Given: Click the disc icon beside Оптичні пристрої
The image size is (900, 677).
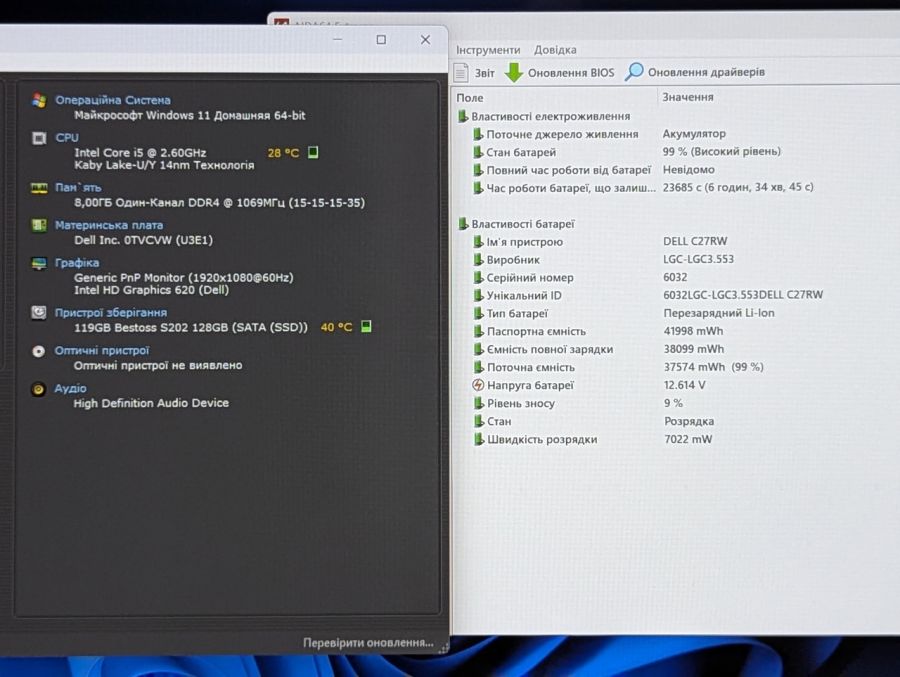Looking at the screenshot, I should point(38,351).
